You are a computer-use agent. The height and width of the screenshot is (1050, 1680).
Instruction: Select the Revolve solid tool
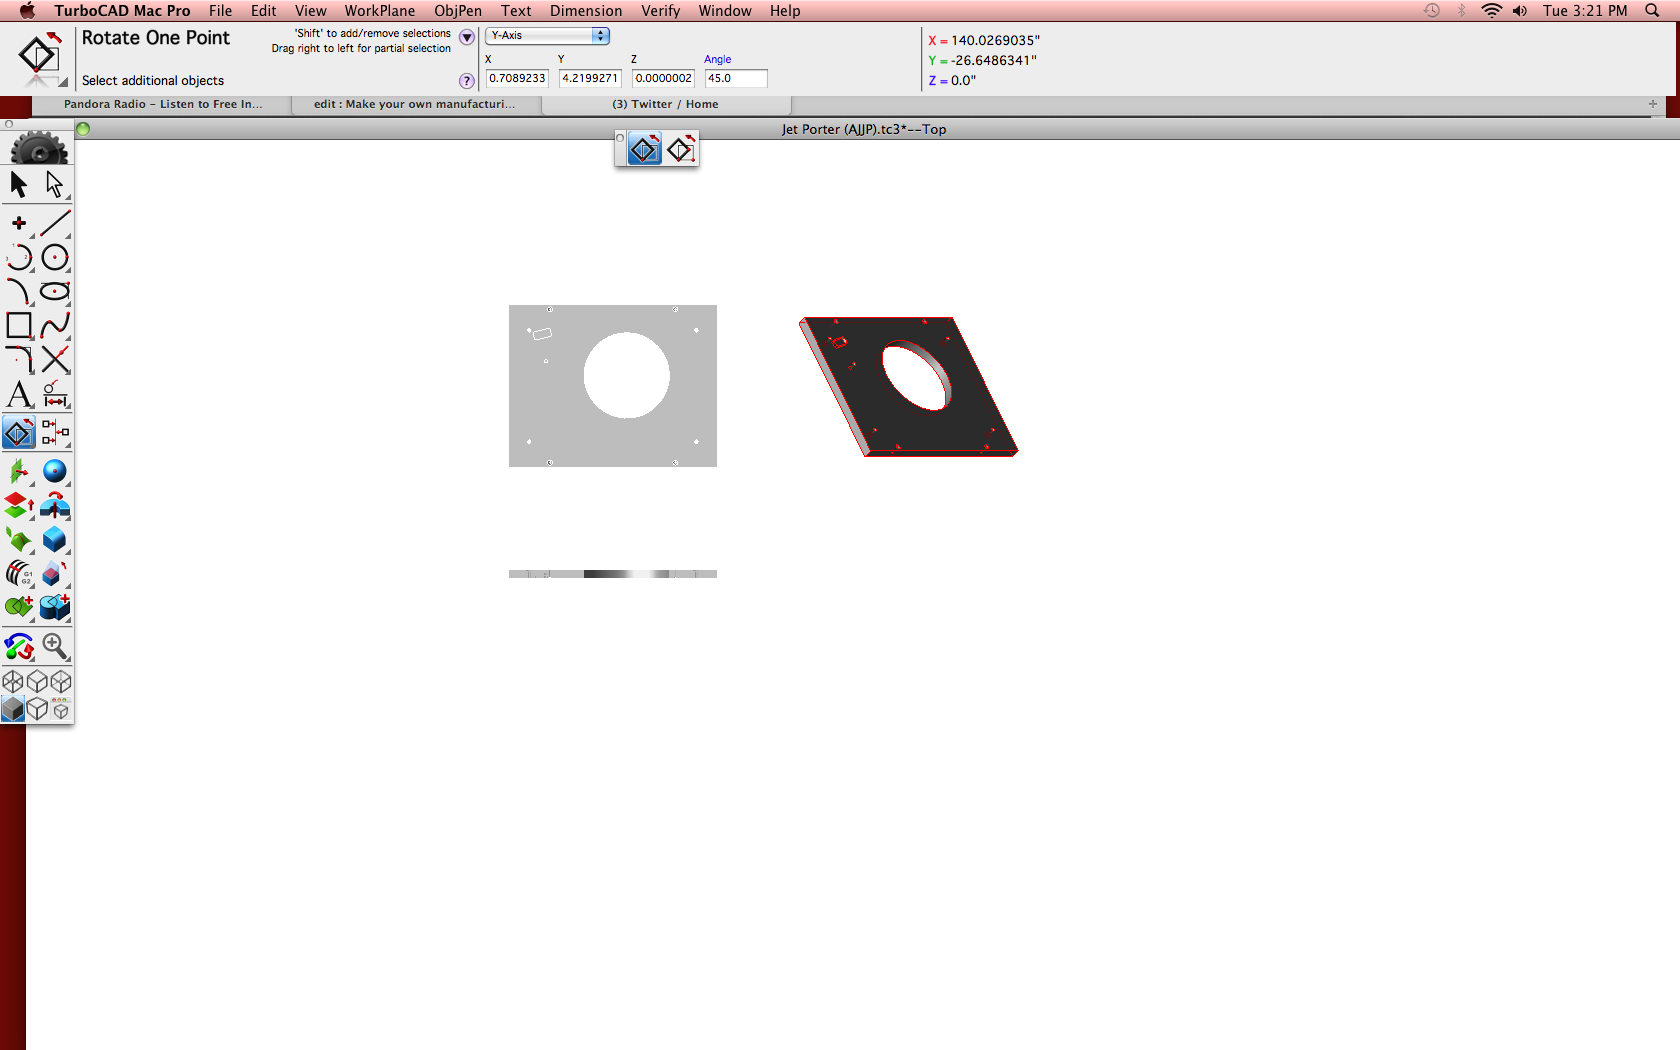coord(55,505)
